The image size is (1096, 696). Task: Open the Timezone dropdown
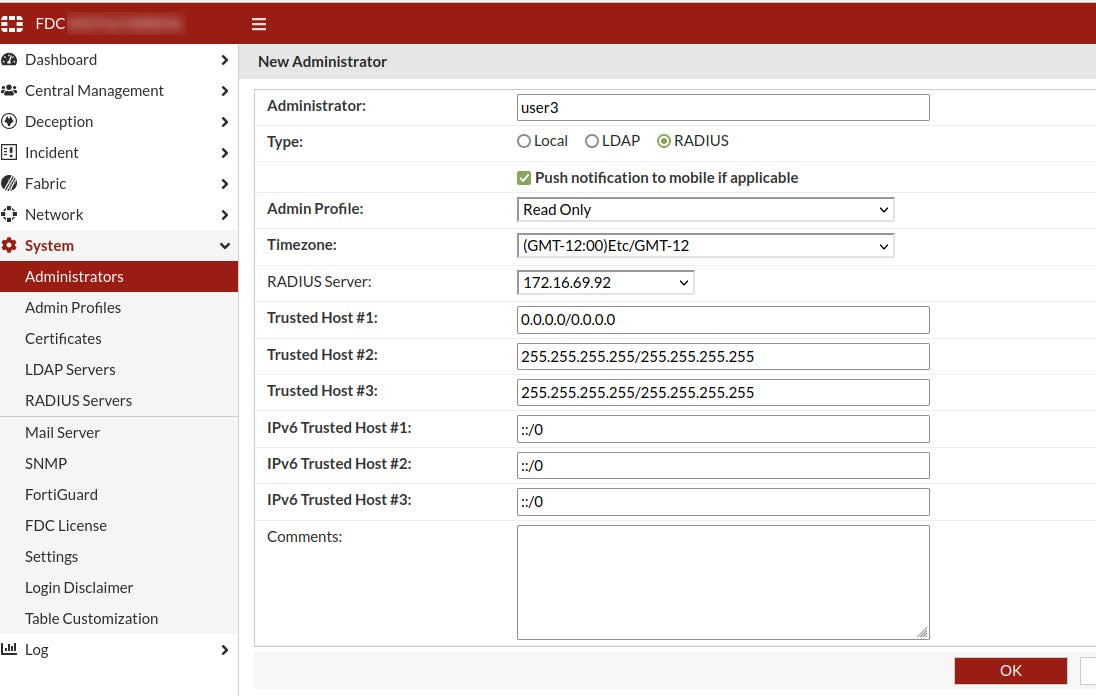(705, 246)
